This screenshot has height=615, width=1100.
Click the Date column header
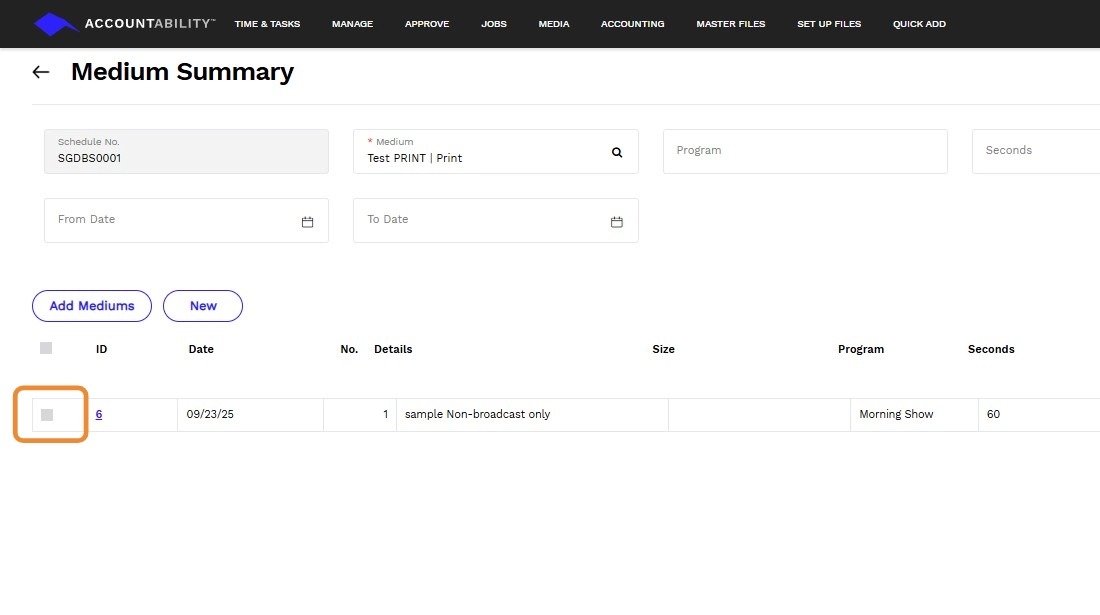201,349
